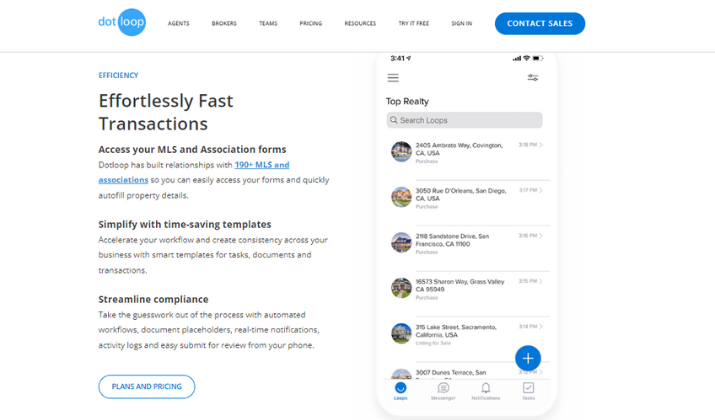715x420 pixels.
Task: Open the hamburger menu in phone mockup
Action: click(x=393, y=78)
